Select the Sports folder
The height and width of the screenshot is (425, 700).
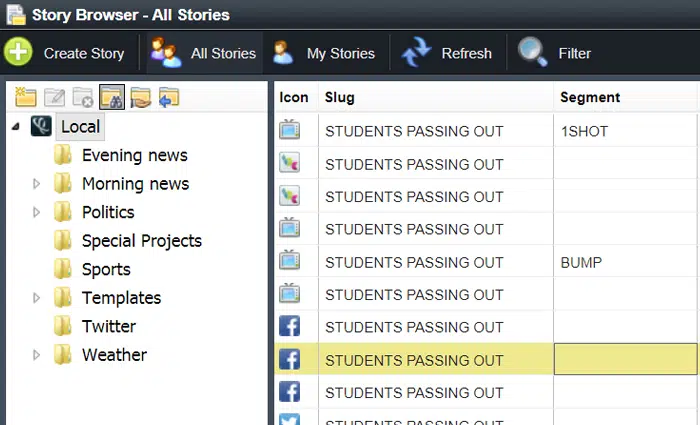click(x=106, y=270)
